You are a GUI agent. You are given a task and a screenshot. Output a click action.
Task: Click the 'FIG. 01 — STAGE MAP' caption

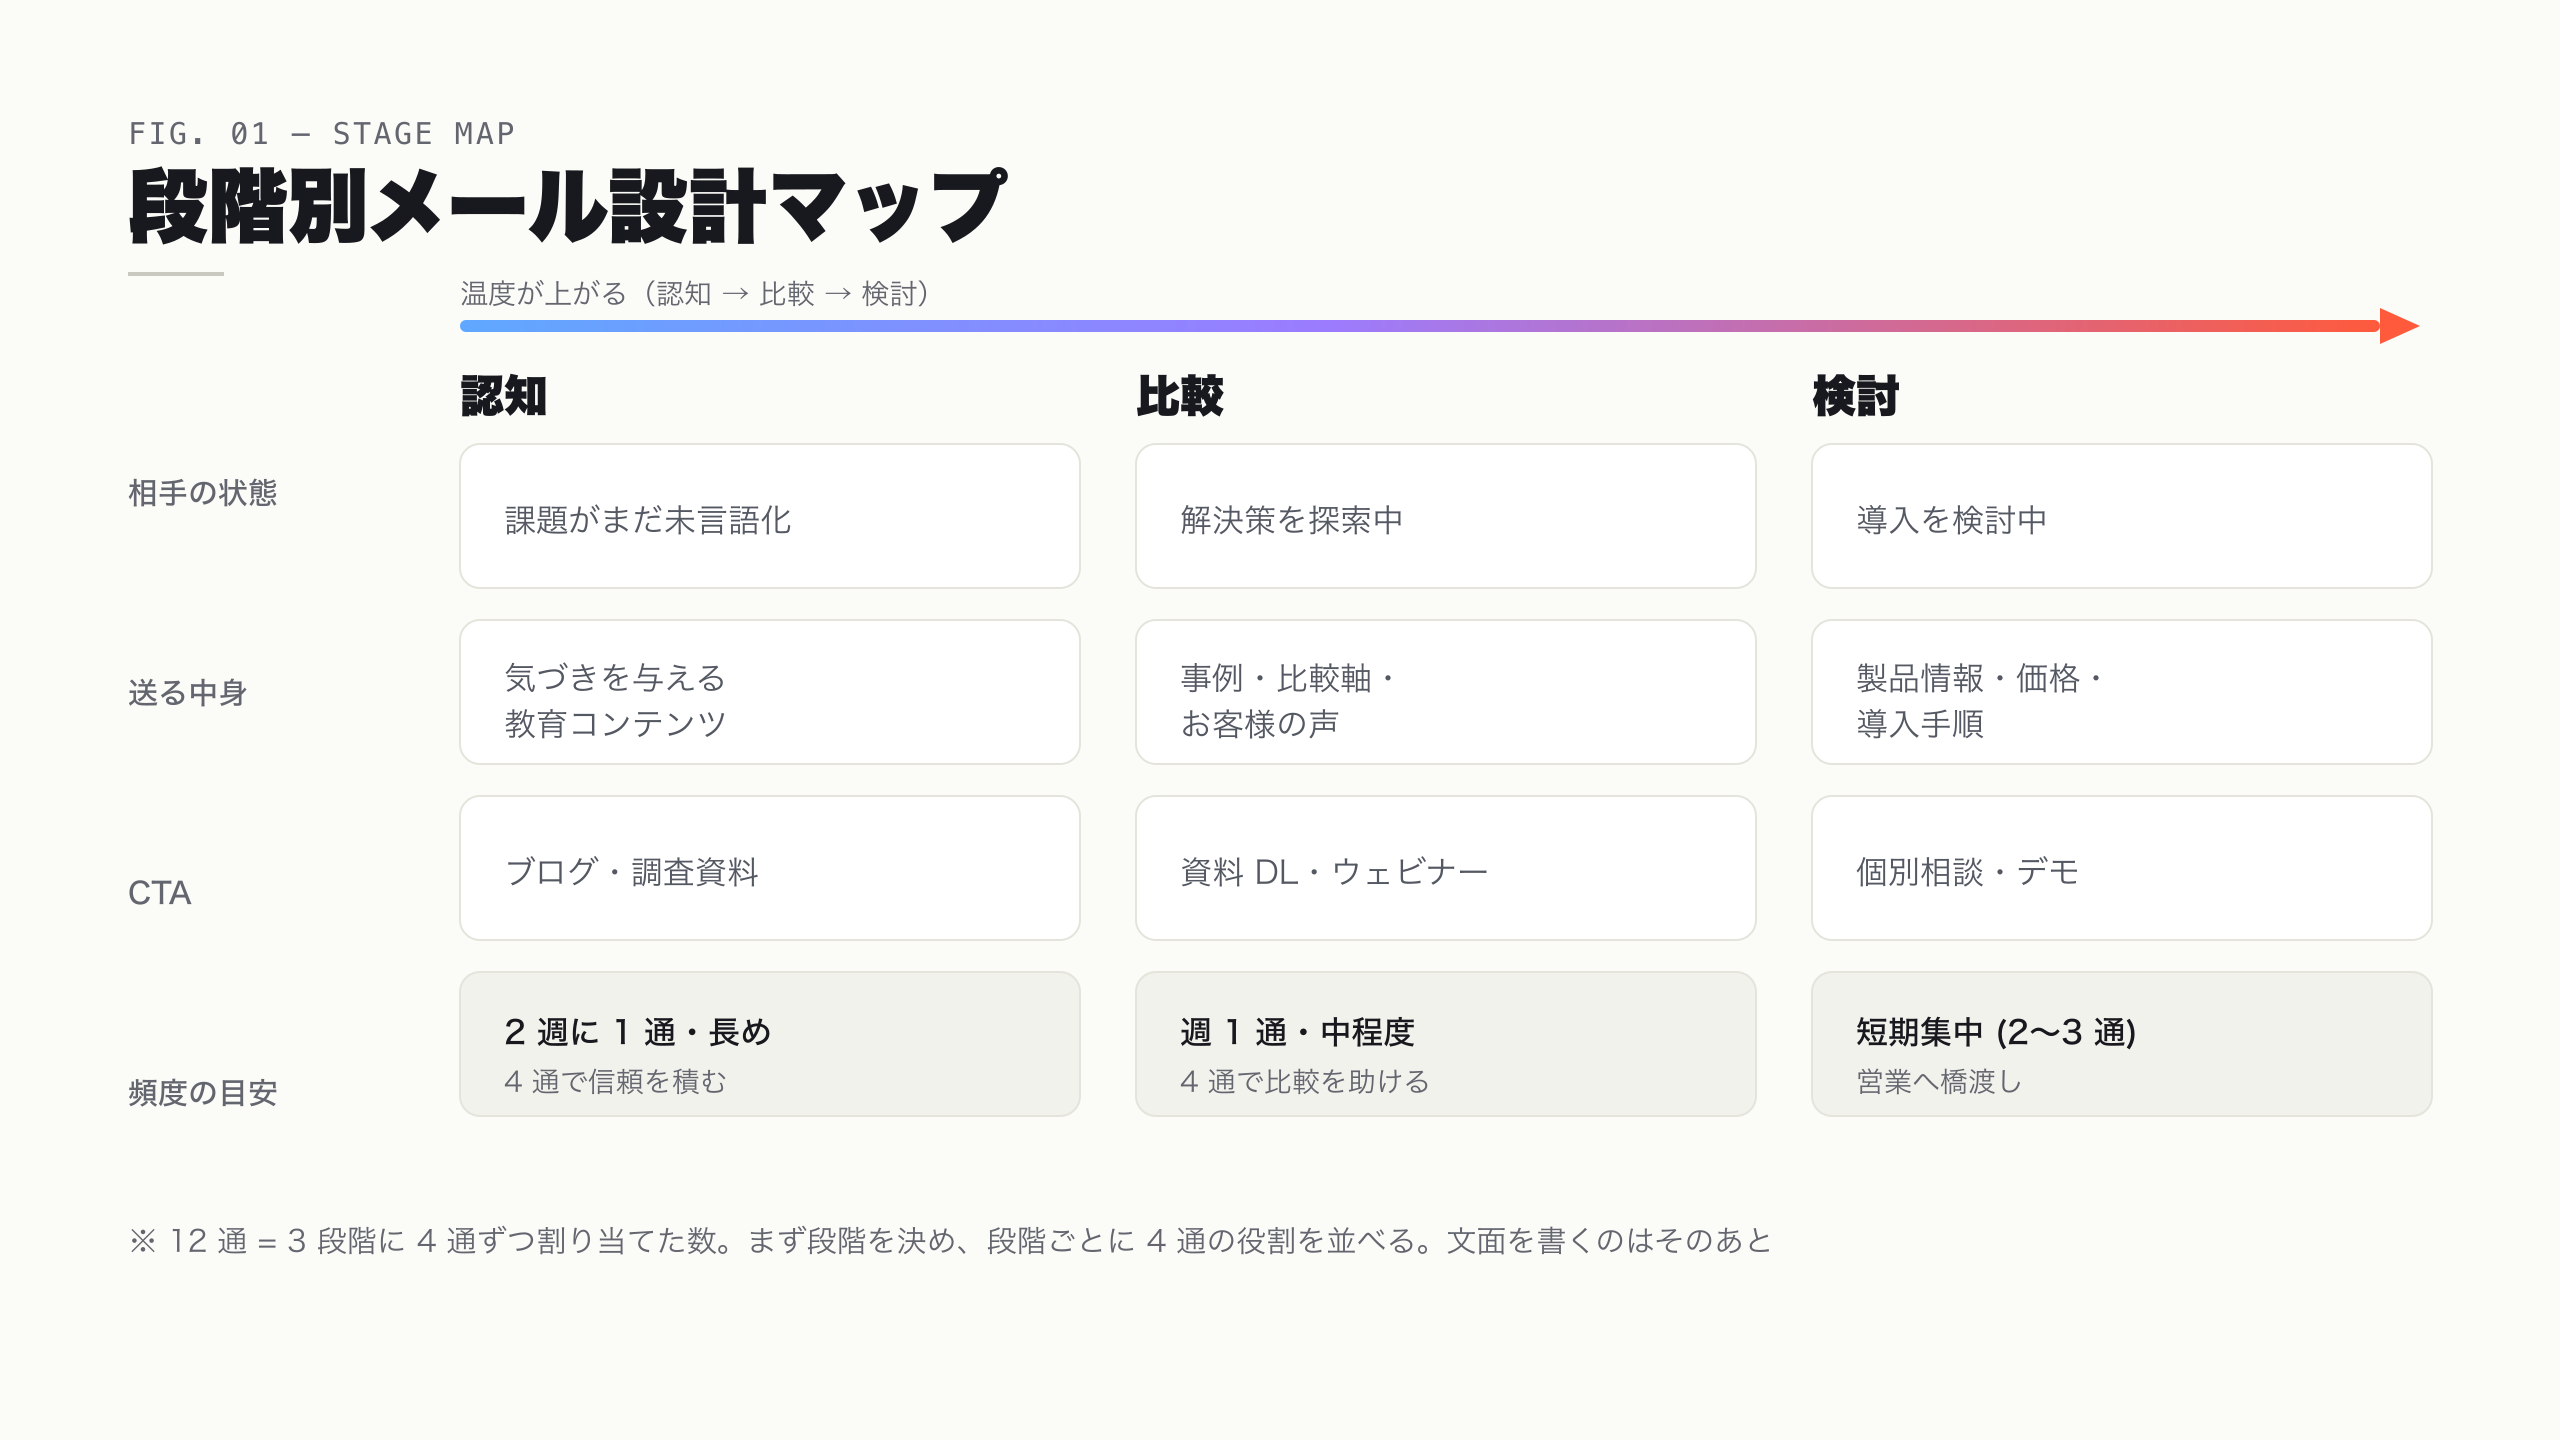coord(322,133)
